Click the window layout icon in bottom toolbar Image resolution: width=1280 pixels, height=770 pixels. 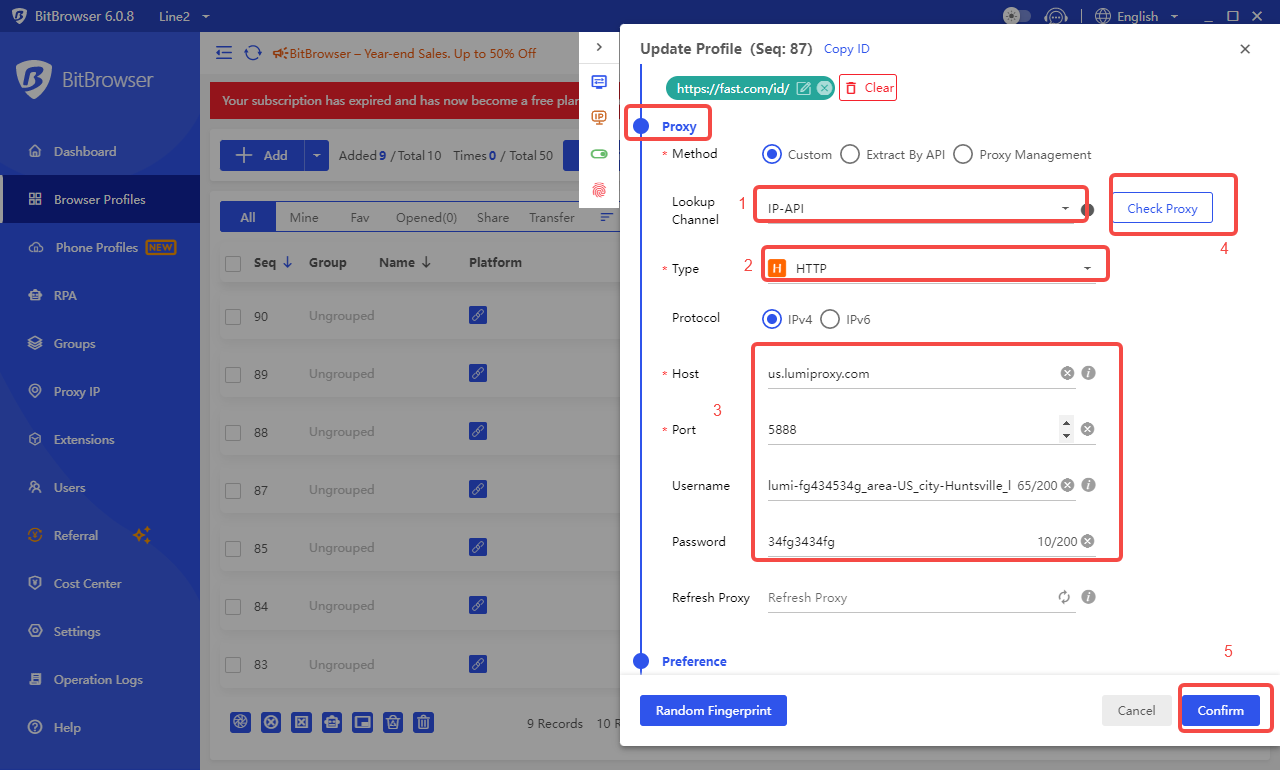click(x=363, y=722)
